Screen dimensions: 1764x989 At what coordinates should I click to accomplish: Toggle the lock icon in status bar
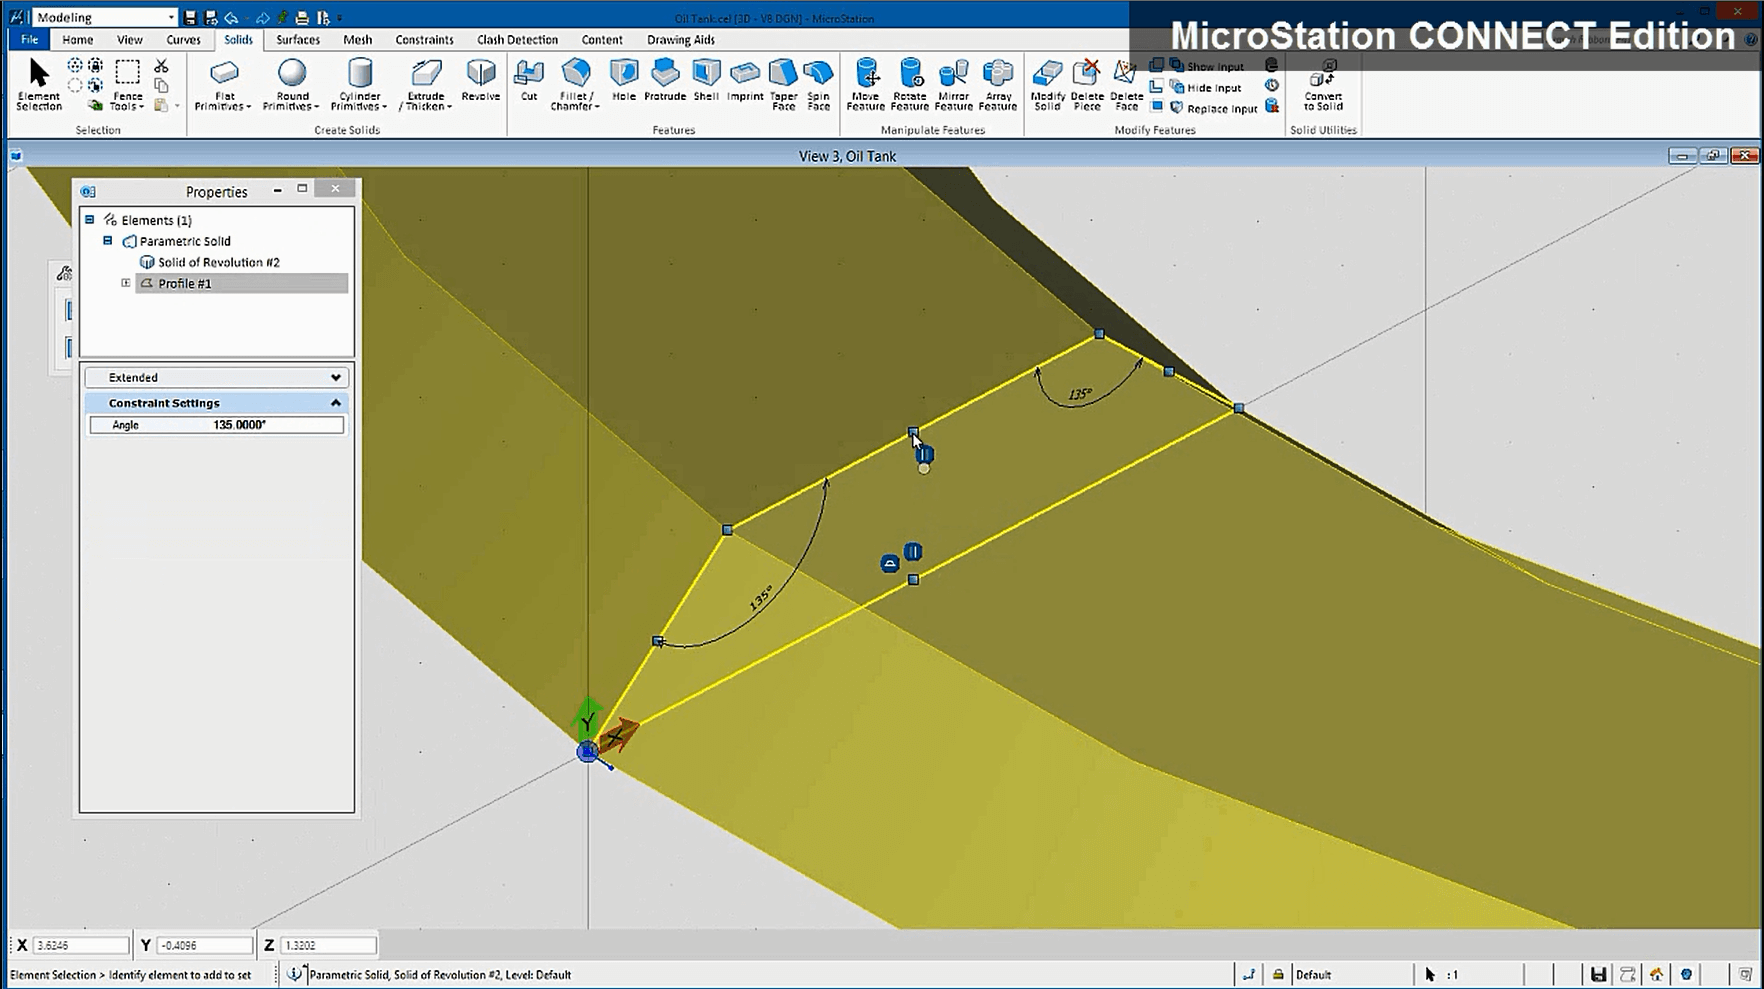coord(1278,974)
